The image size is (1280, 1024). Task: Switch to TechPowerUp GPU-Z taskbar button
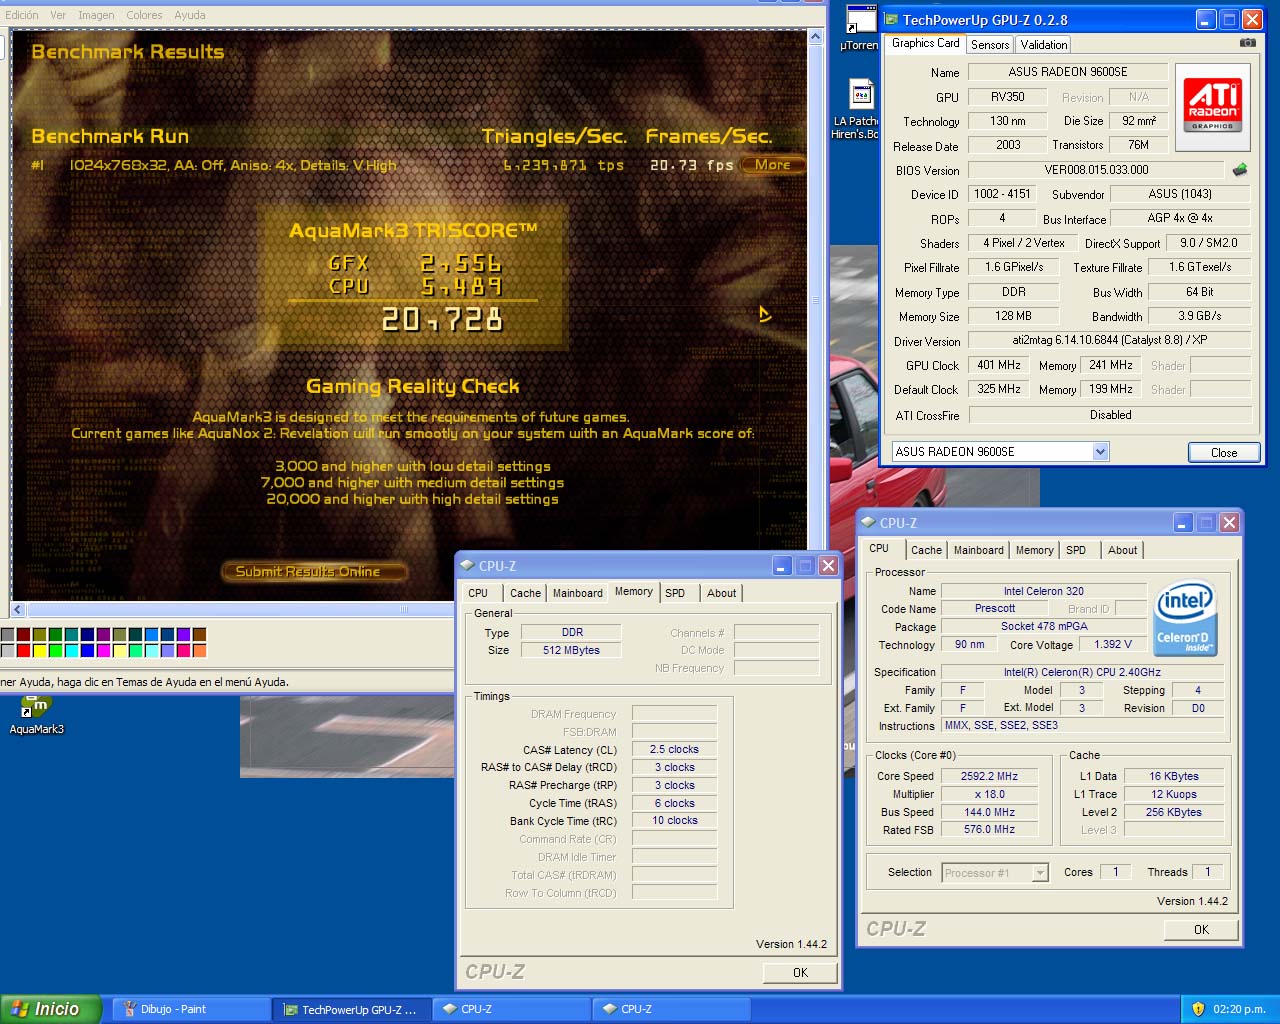click(x=352, y=1010)
